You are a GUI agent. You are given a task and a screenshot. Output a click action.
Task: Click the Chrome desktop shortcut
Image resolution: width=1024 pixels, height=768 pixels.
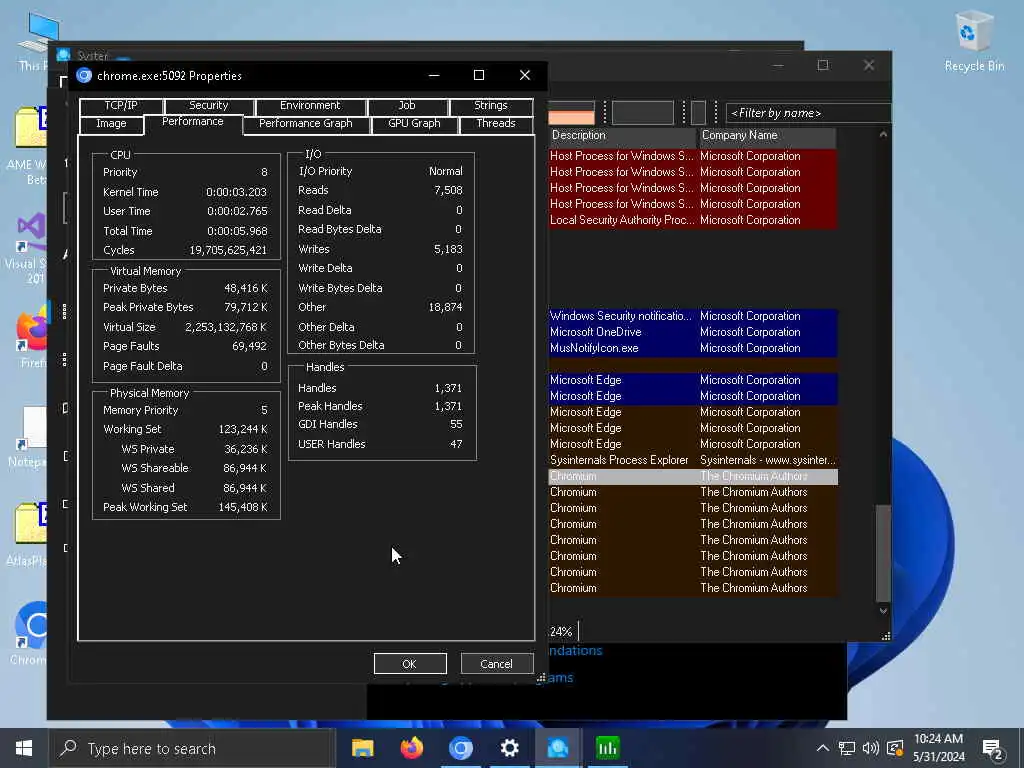click(30, 632)
